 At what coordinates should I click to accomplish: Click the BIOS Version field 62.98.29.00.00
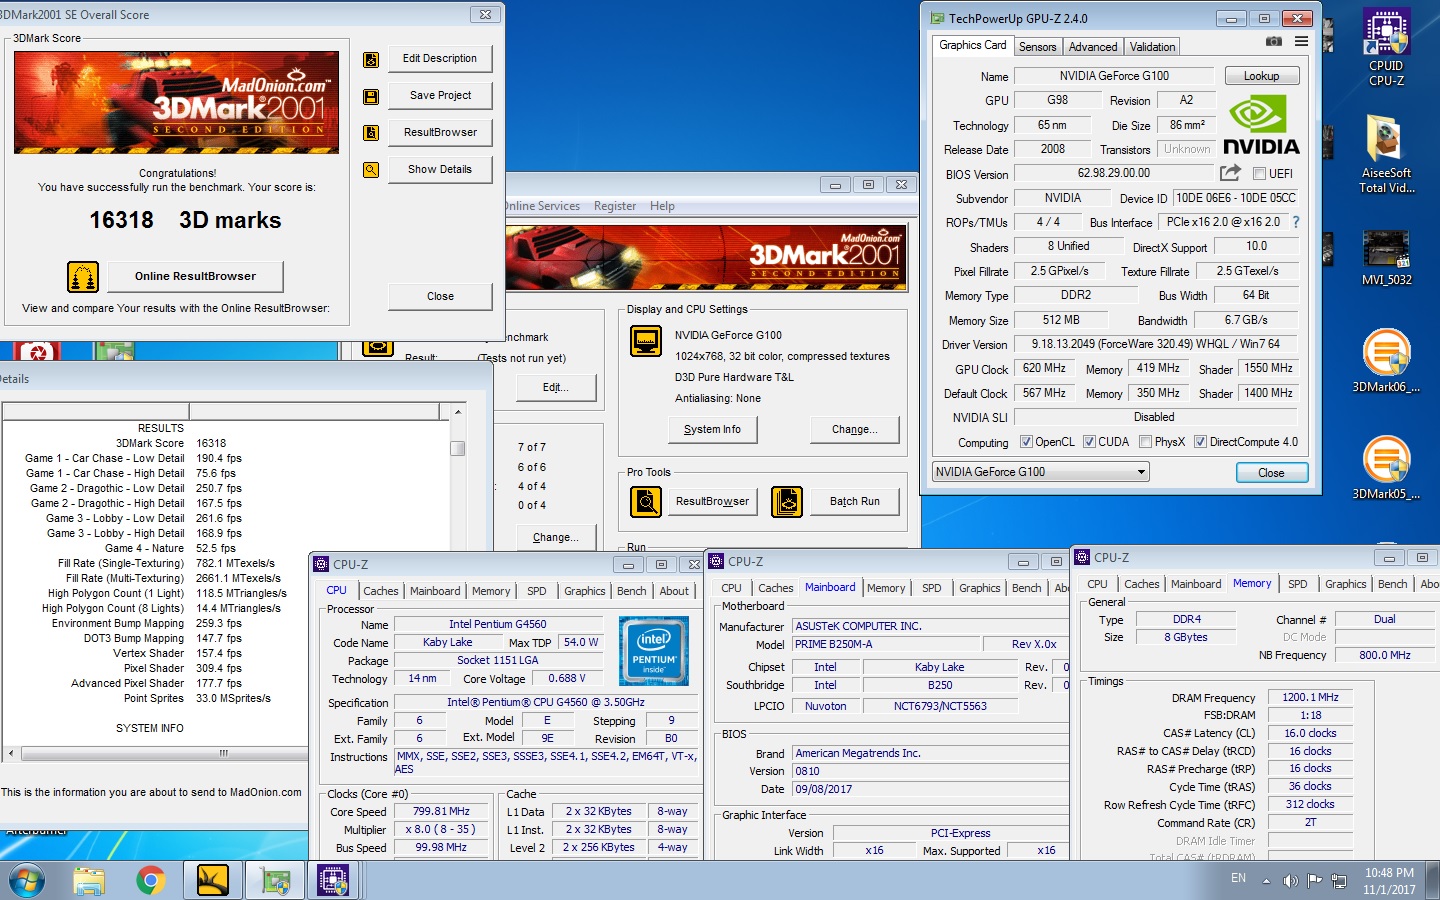click(1113, 173)
